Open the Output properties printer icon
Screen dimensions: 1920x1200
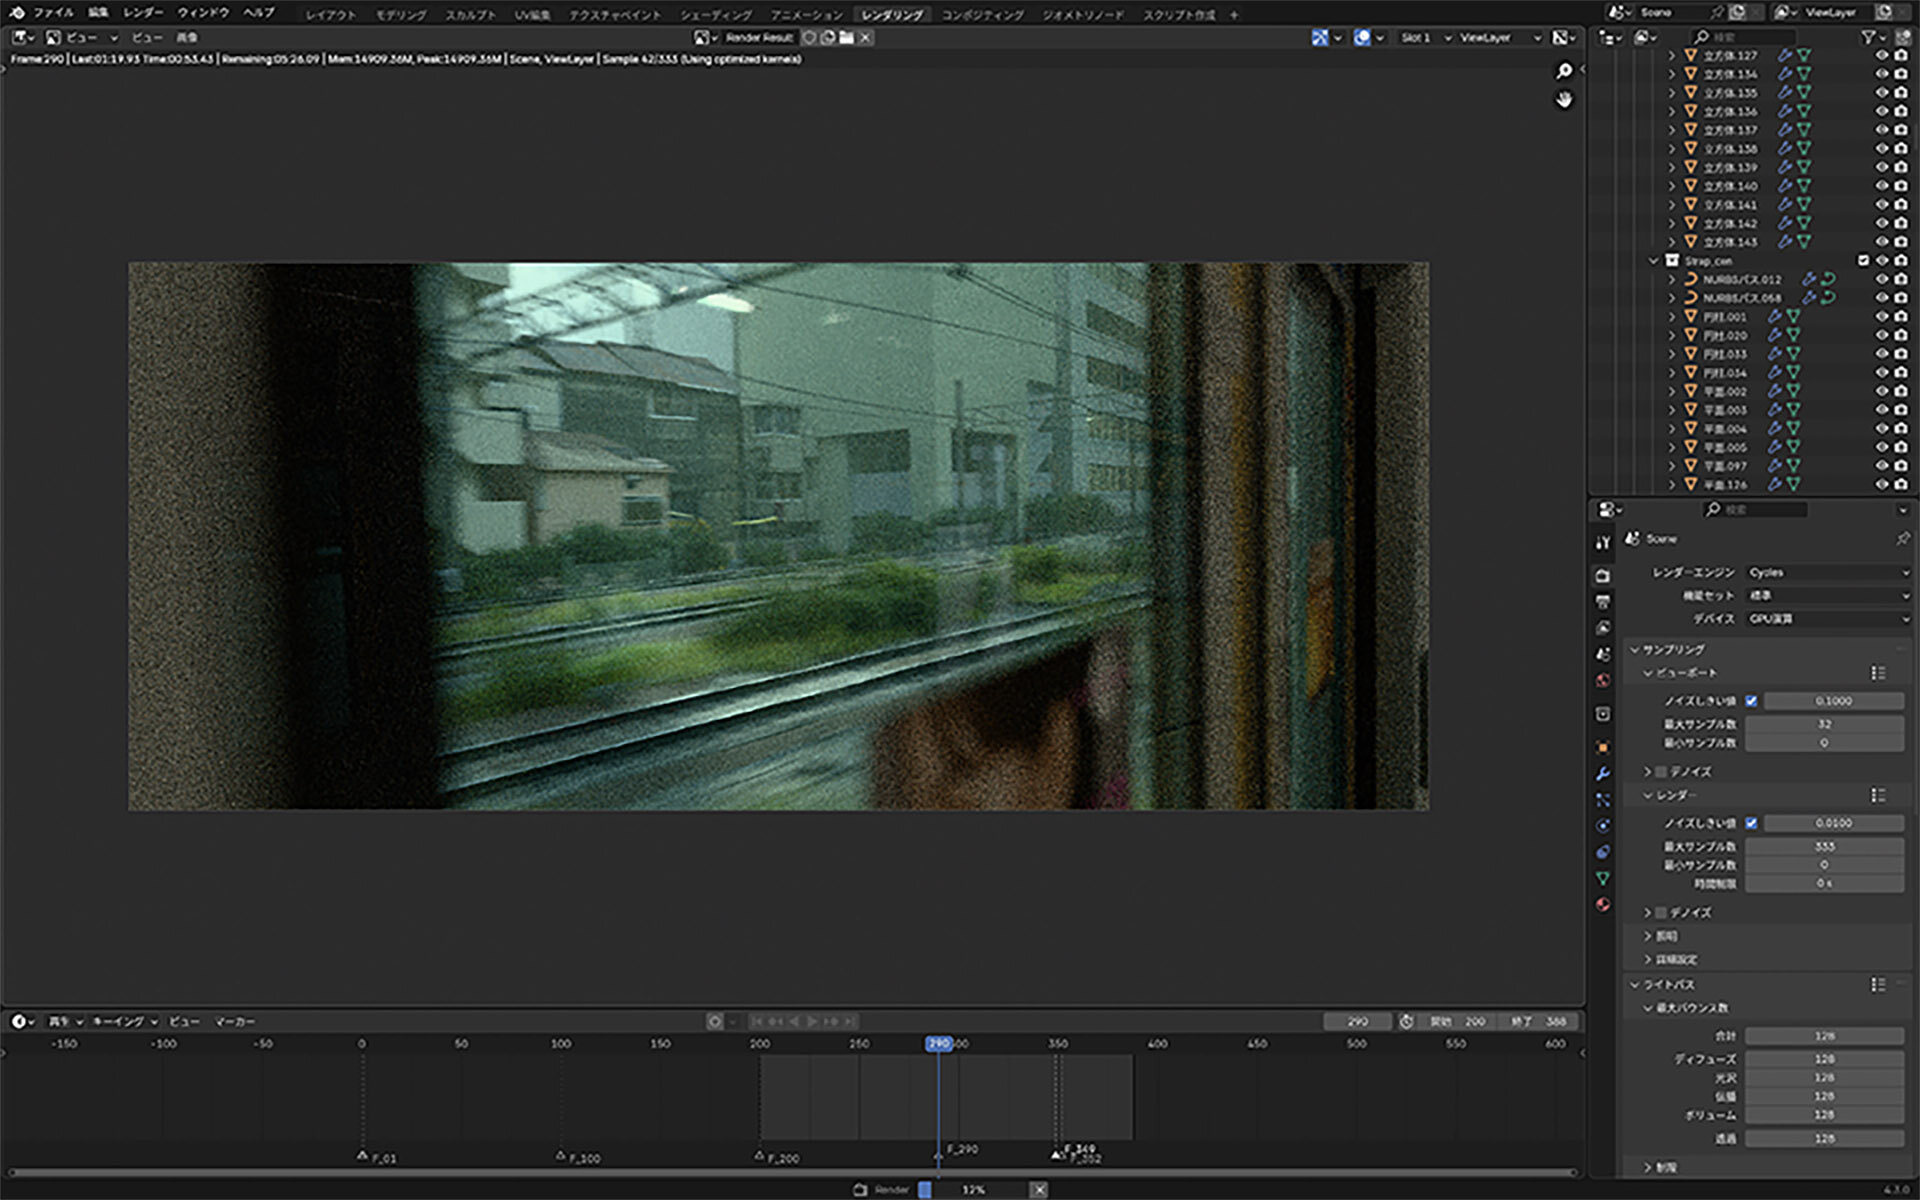click(x=1603, y=602)
